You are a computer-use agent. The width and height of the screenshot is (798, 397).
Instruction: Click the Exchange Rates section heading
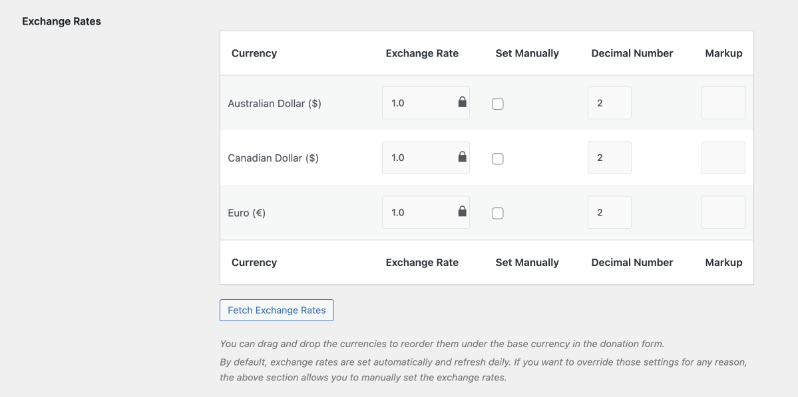tap(62, 21)
